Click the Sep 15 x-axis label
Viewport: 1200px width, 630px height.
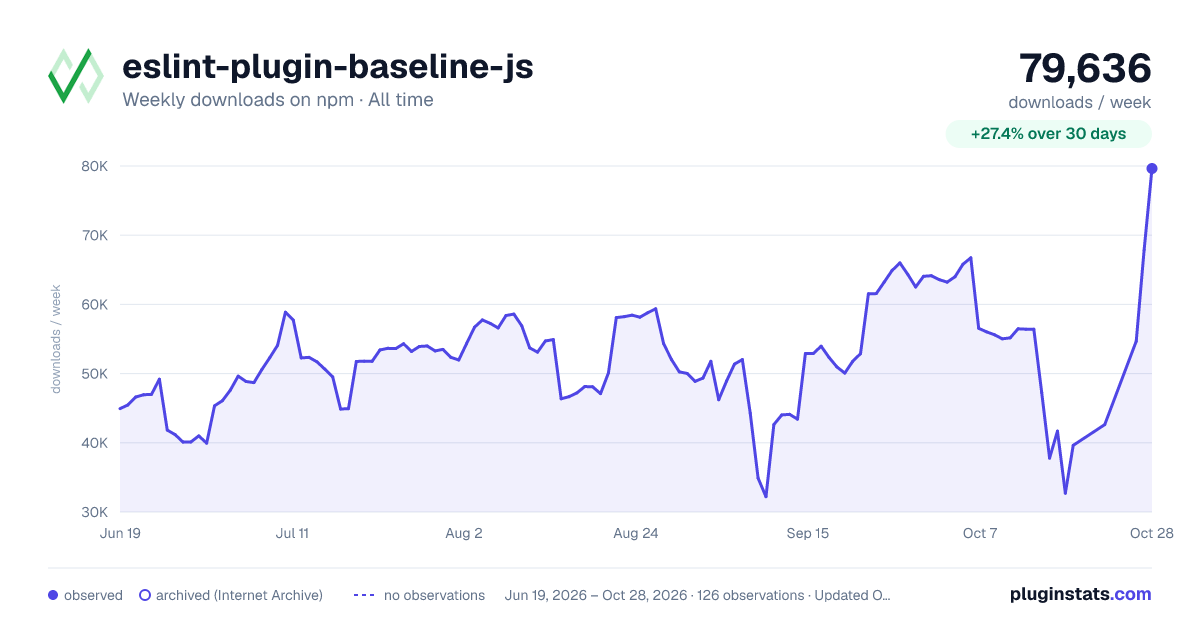808,533
